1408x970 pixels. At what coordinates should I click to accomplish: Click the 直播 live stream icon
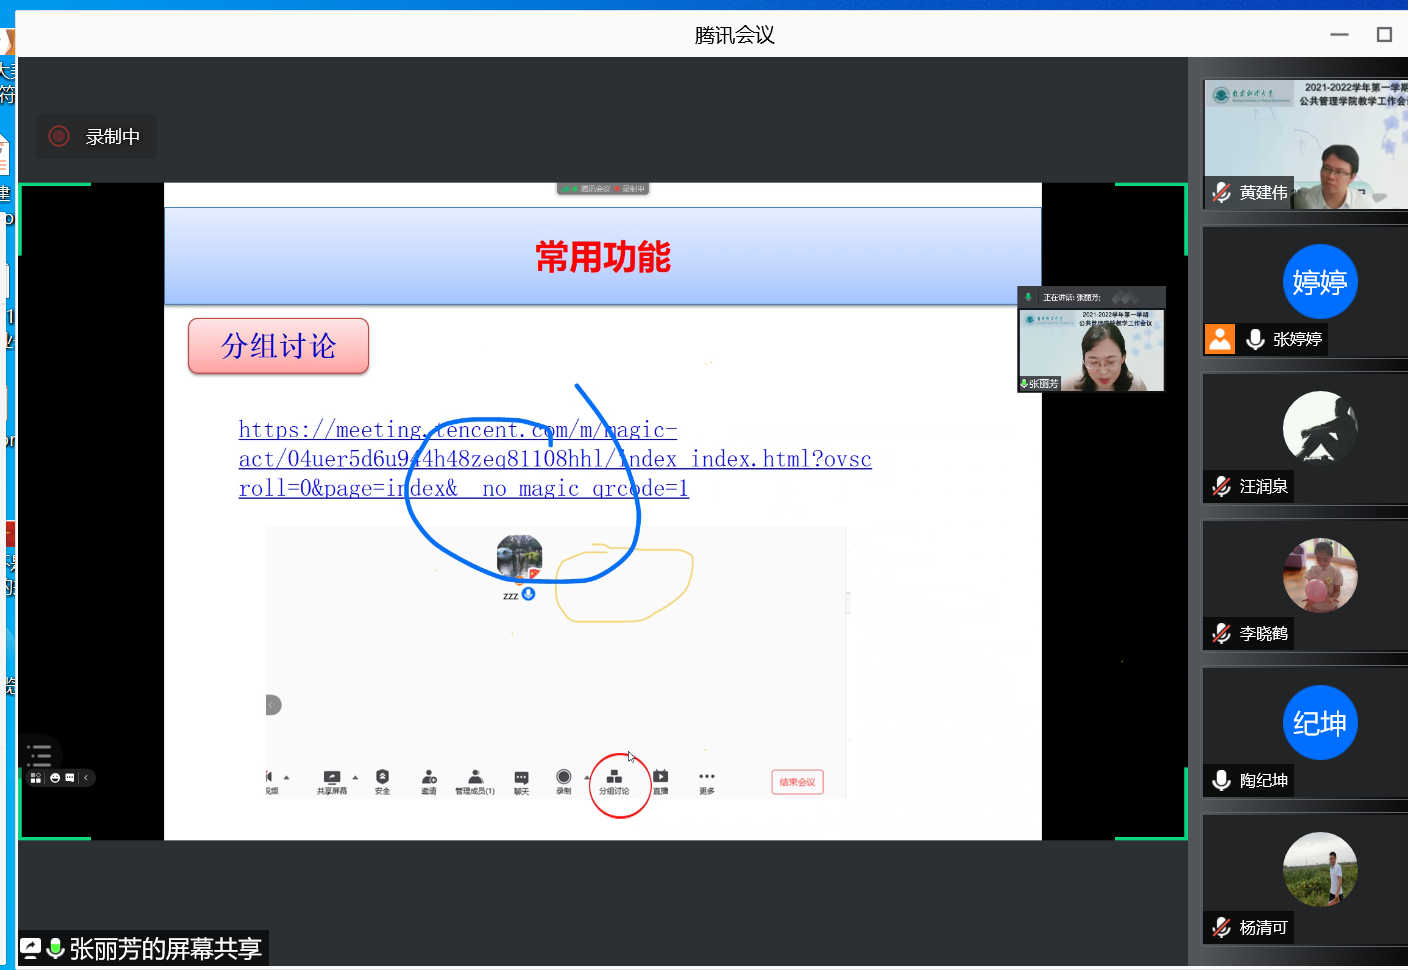(x=660, y=778)
